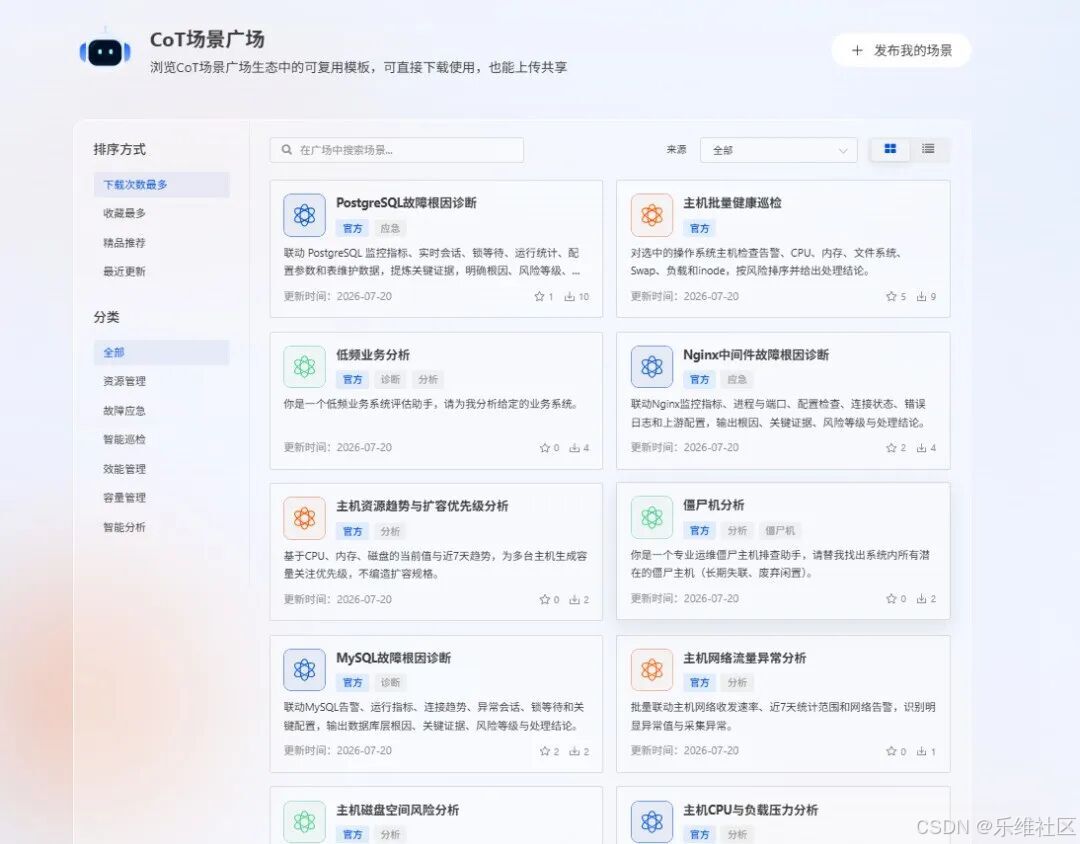Screen dimensions: 1080x844
Task: Switch to grid card view
Action: click(890, 149)
